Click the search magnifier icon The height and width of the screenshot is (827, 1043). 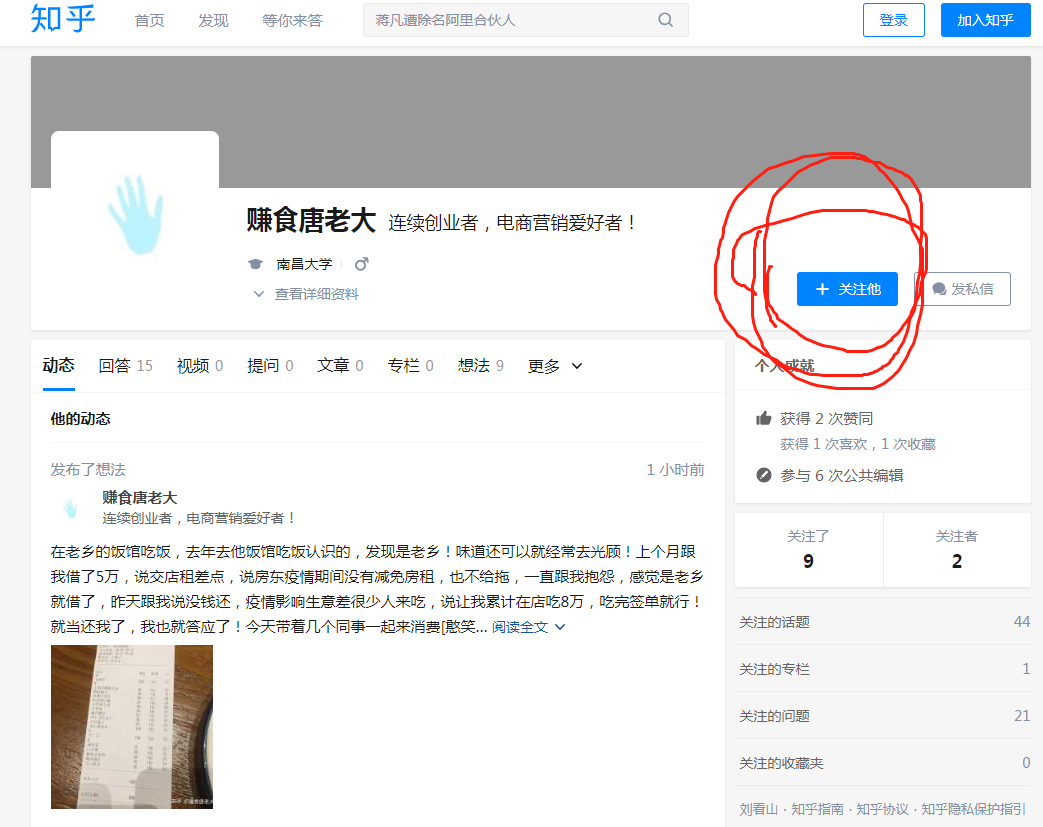(x=665, y=20)
